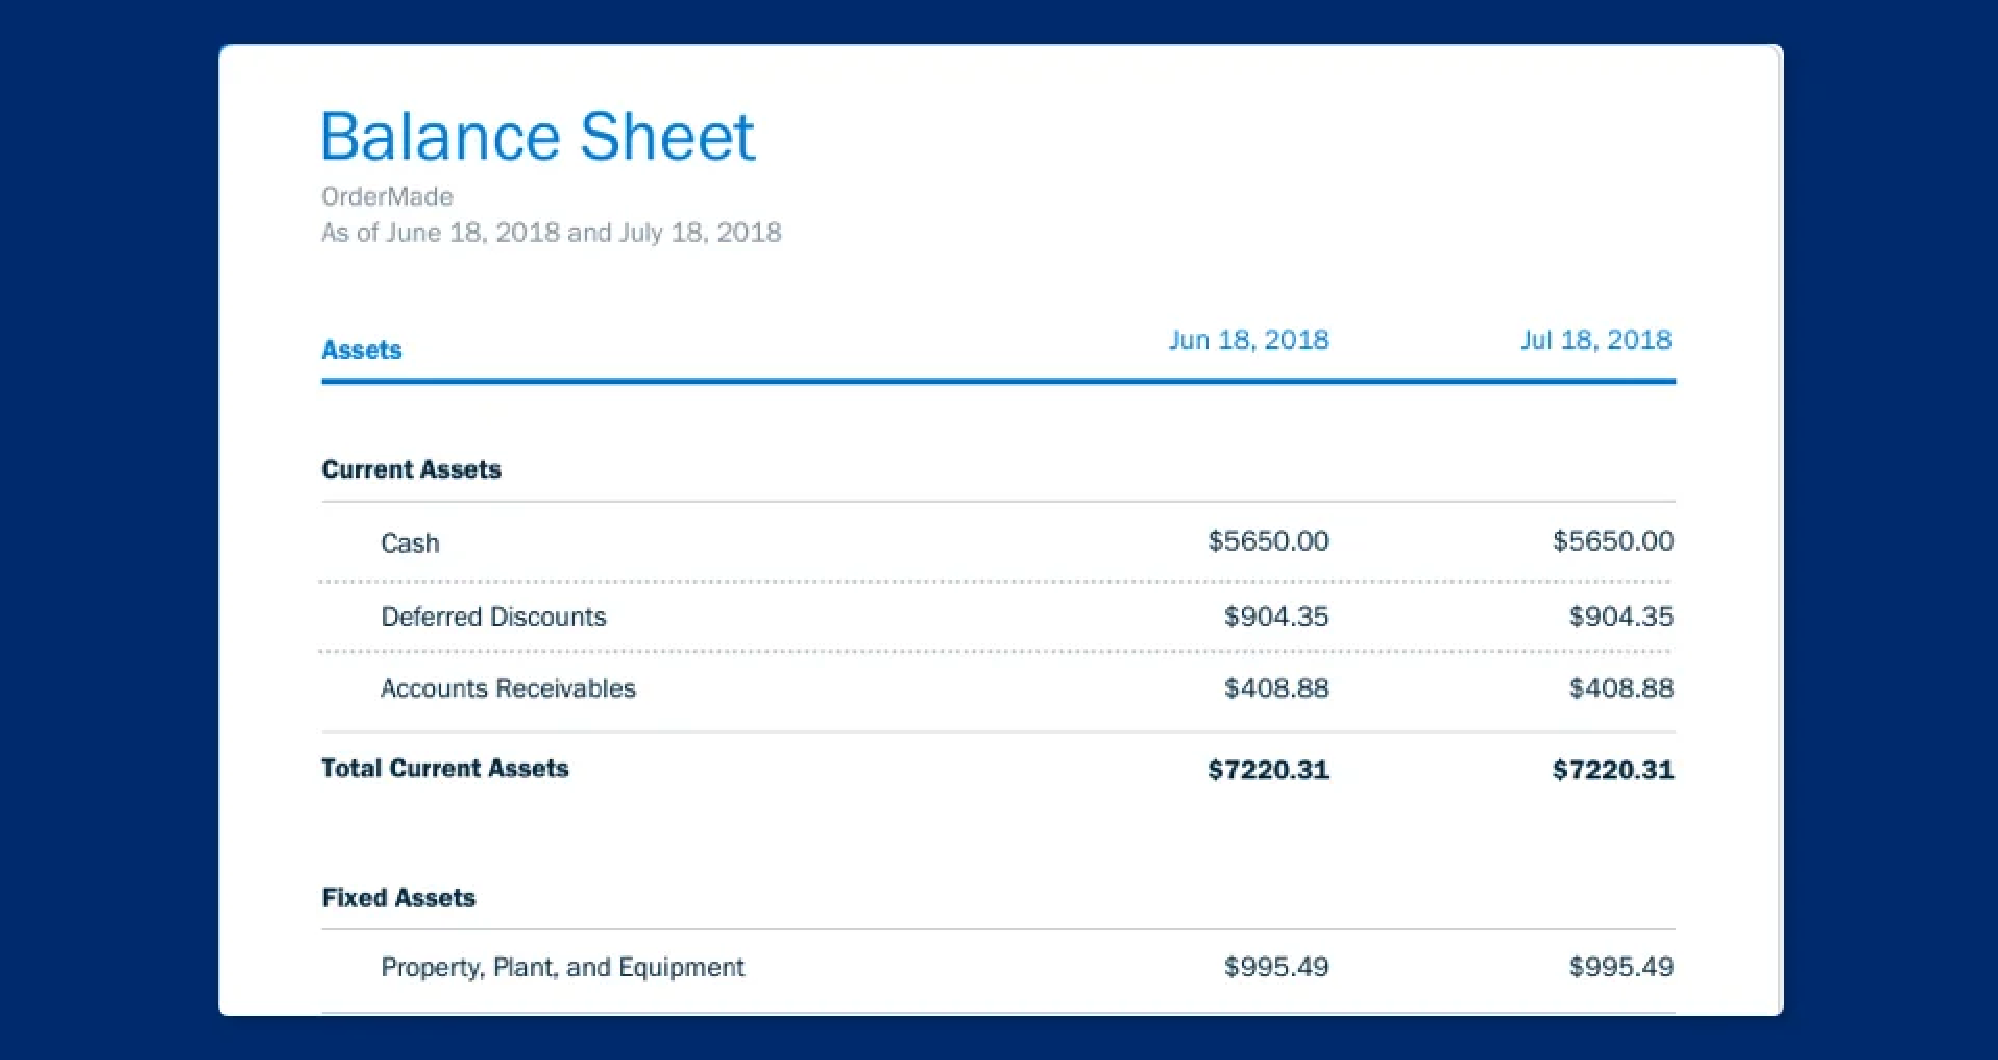The height and width of the screenshot is (1060, 1998).
Task: Click the date range subtitle text
Action: coord(550,233)
